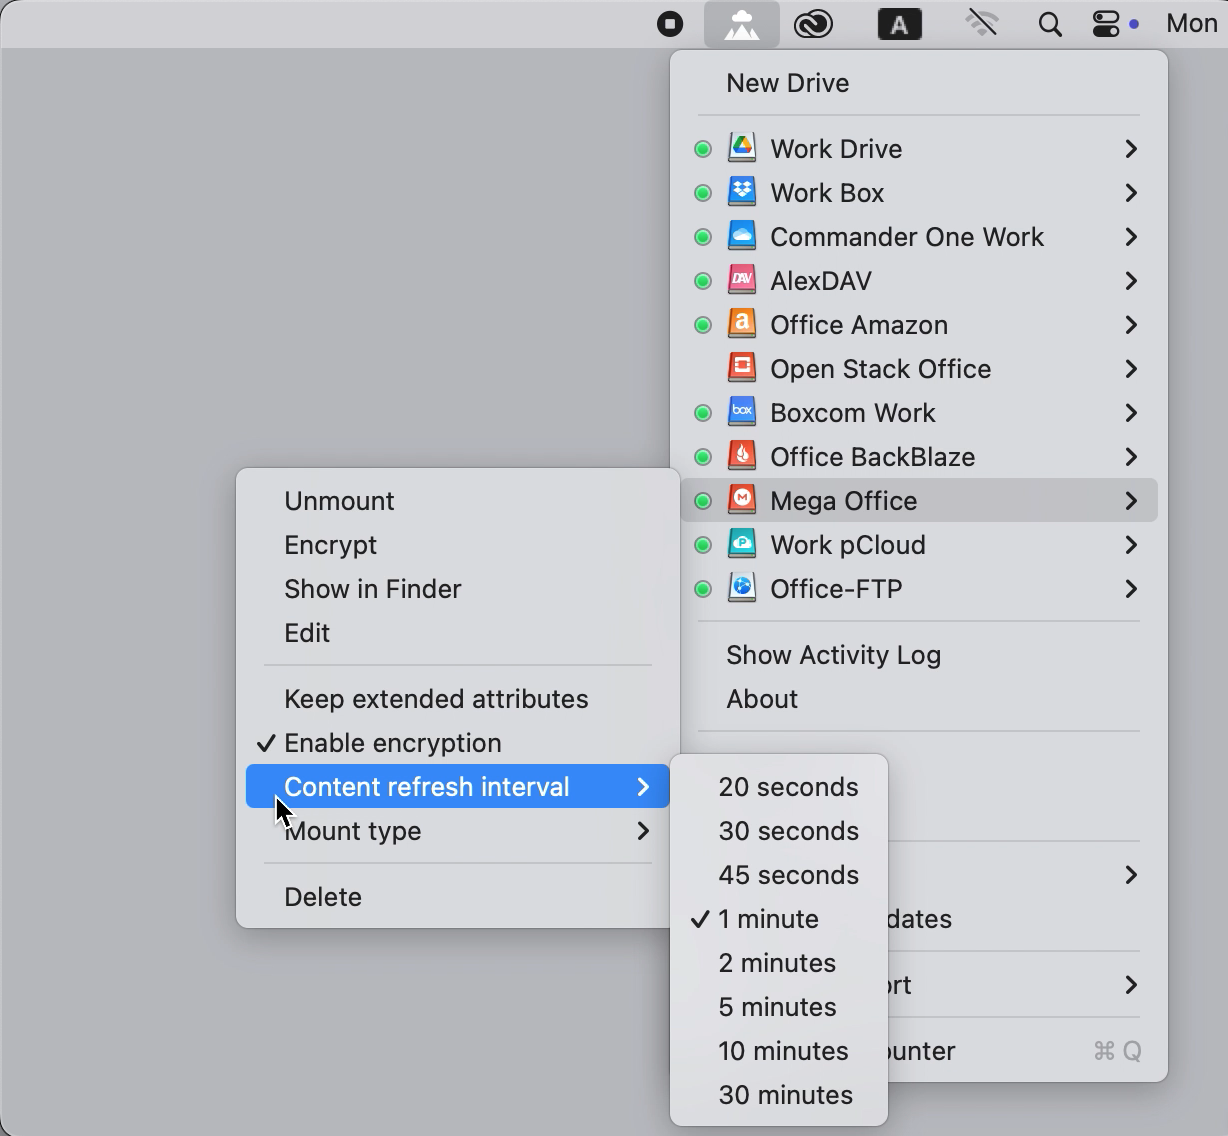Open the text input source icon

point(899,24)
